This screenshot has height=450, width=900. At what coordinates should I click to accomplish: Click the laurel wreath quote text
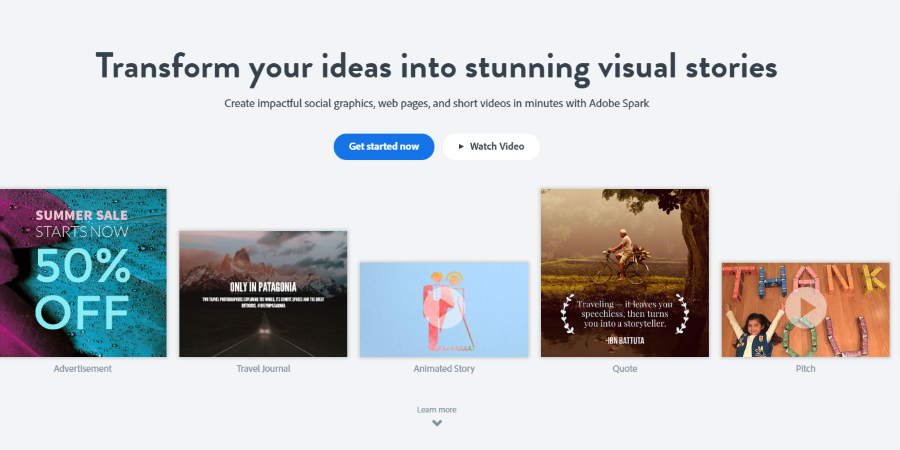pos(624,312)
